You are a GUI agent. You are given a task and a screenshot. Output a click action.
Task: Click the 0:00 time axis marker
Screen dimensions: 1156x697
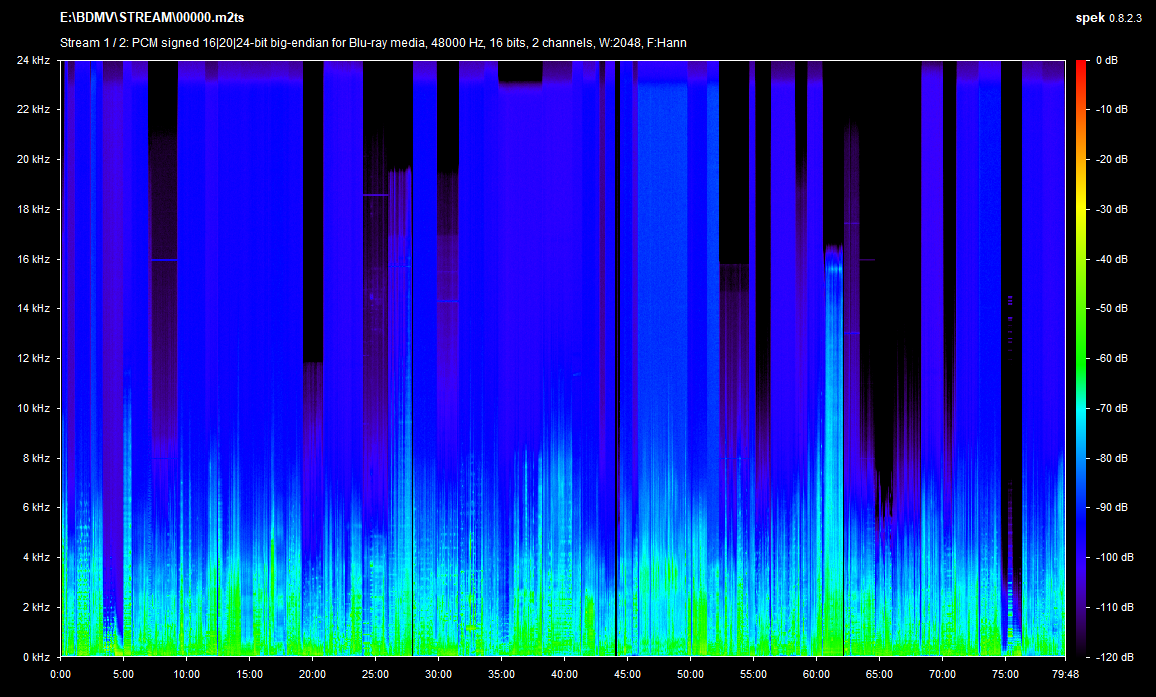[61, 673]
